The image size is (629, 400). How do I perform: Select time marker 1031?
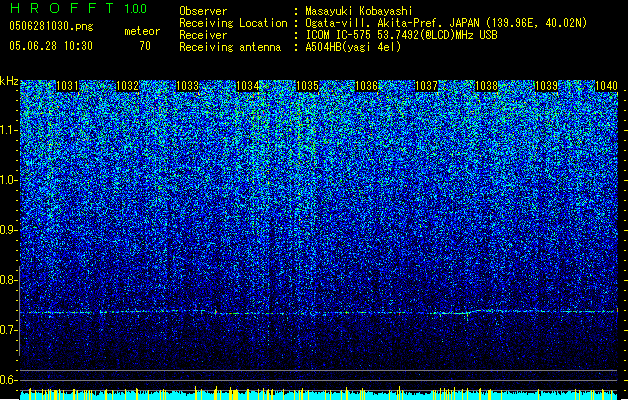pyautogui.click(x=67, y=86)
